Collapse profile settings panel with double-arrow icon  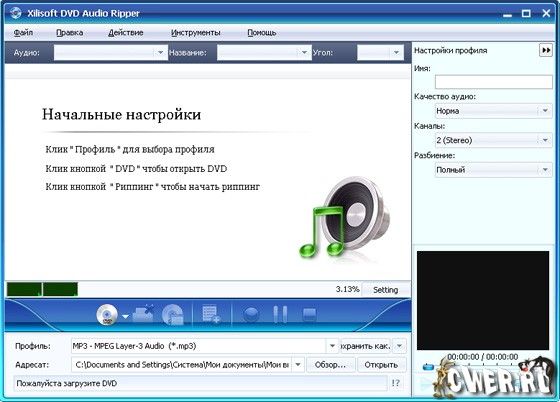click(545, 50)
